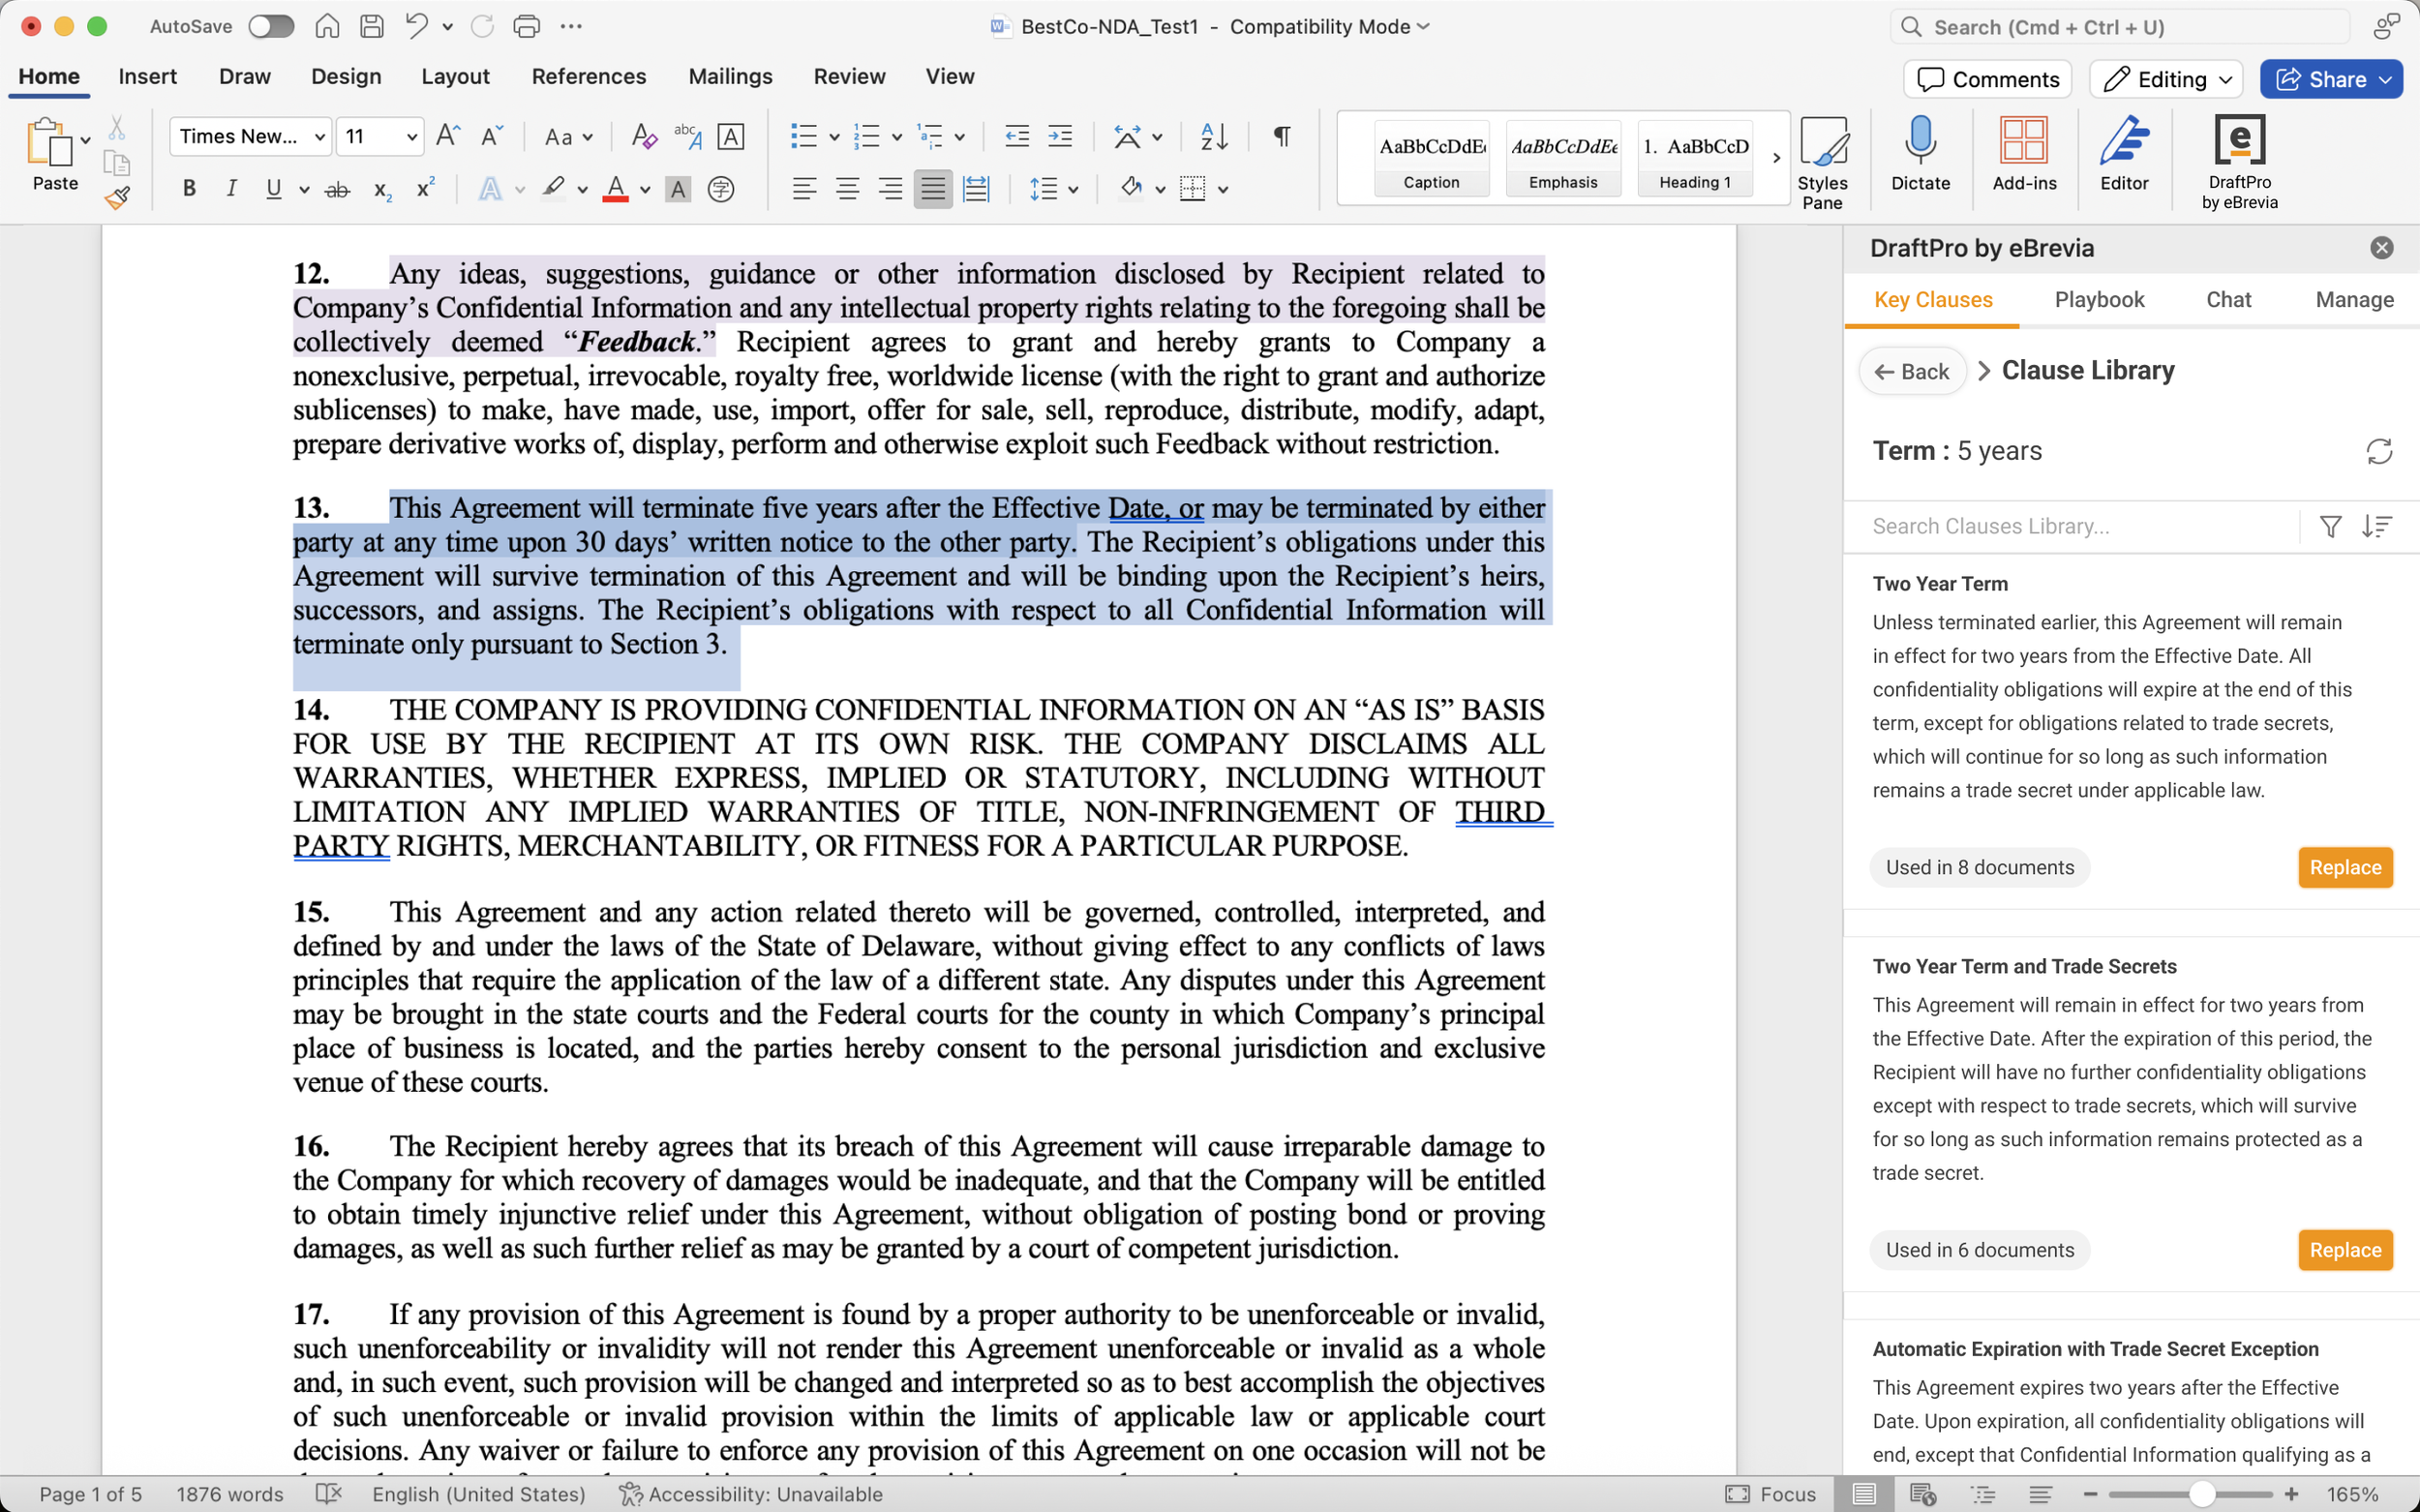Click the refresh icon next to Term
The width and height of the screenshot is (2420, 1512).
[x=2379, y=451]
